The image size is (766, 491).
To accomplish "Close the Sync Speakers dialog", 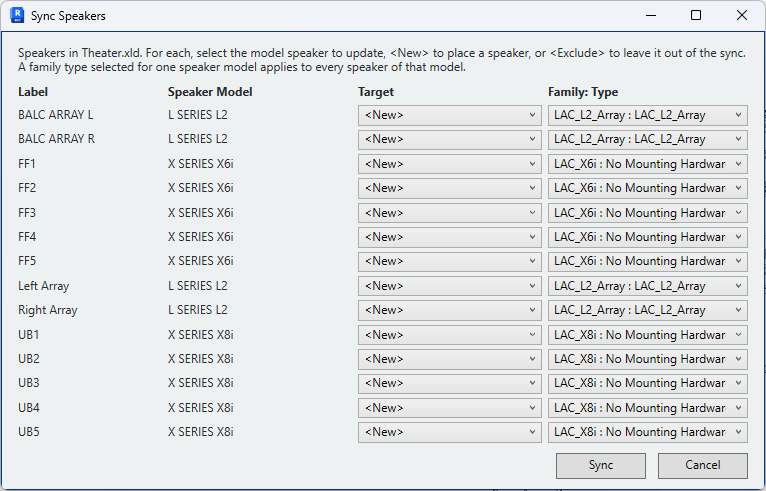I will click(742, 16).
